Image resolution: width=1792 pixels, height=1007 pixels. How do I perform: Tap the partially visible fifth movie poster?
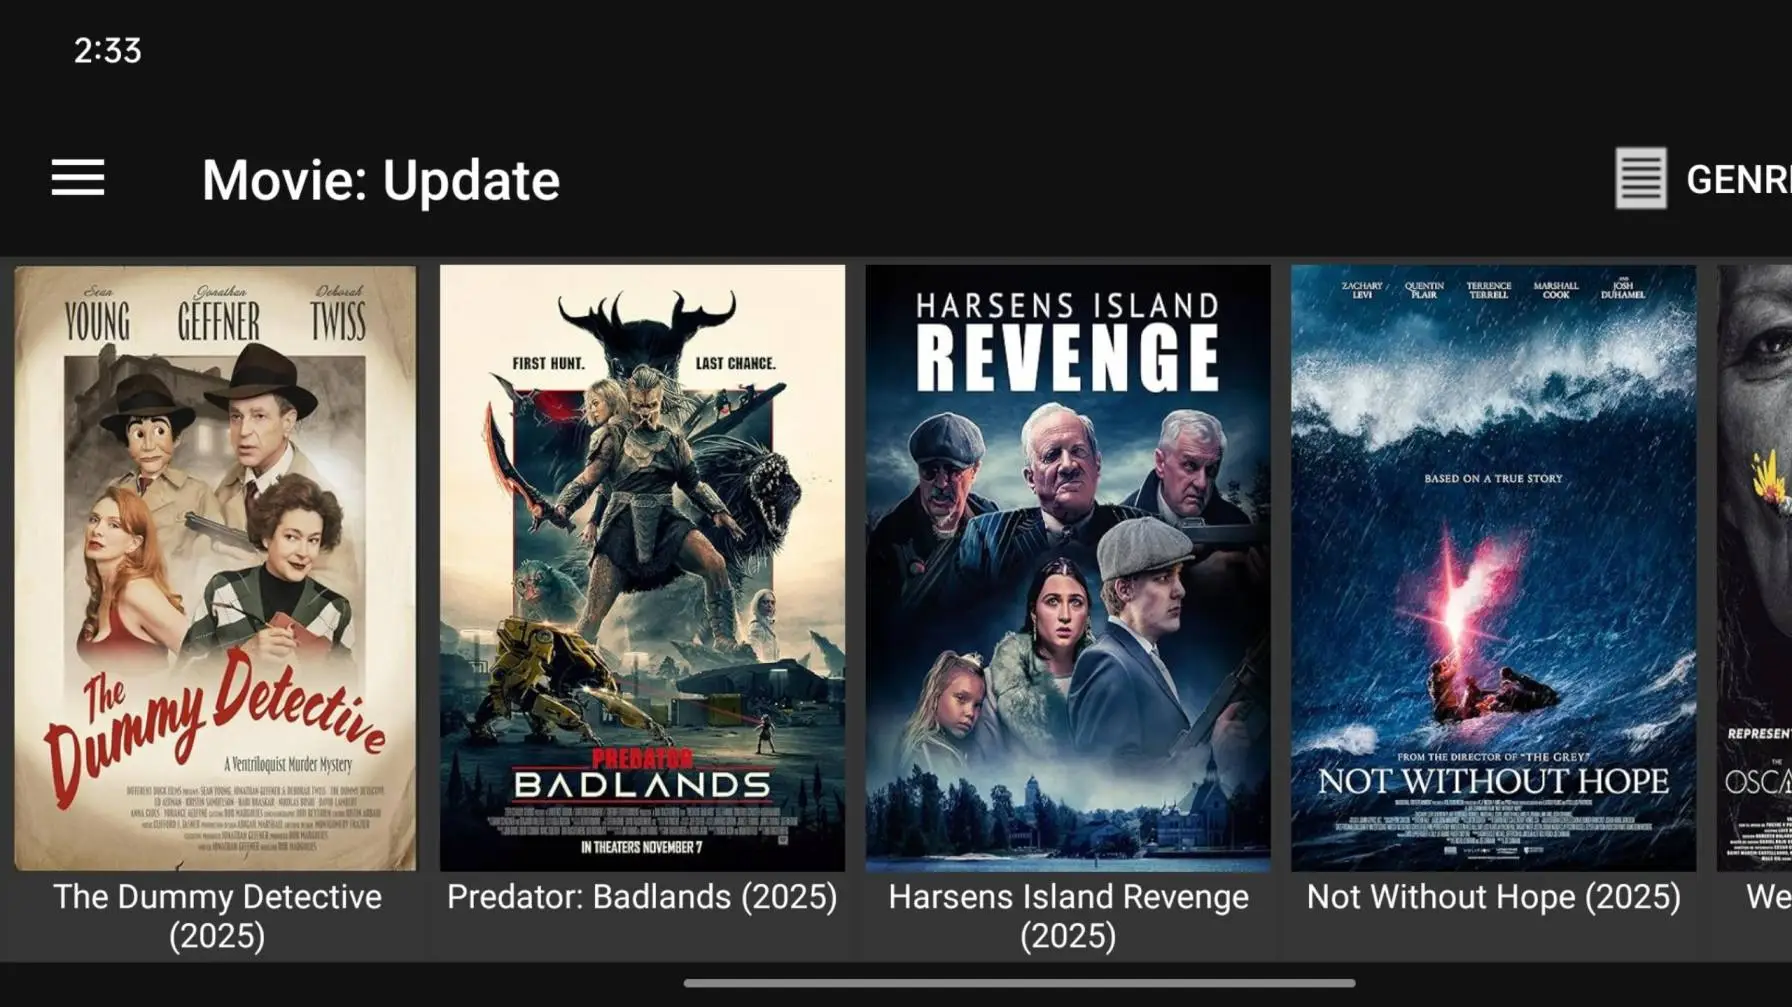pyautogui.click(x=1755, y=567)
